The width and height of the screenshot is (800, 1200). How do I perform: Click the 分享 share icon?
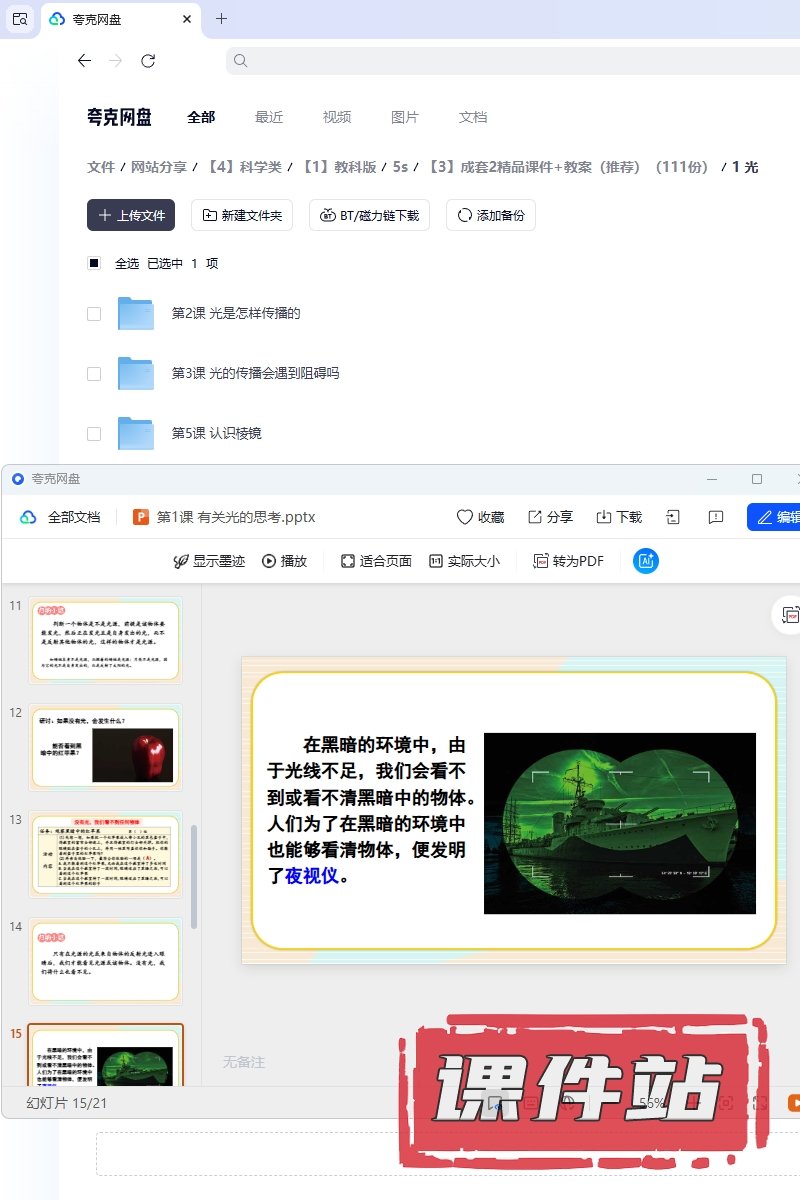[x=535, y=517]
